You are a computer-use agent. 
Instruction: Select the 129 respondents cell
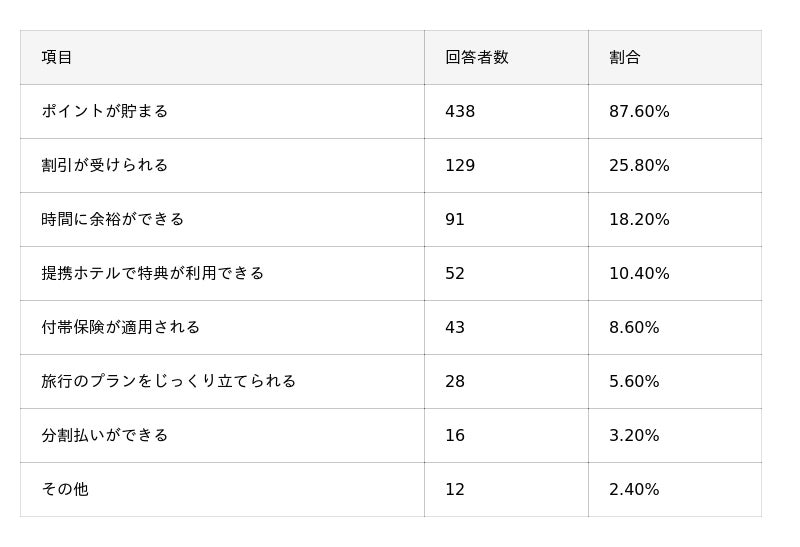[460, 166]
